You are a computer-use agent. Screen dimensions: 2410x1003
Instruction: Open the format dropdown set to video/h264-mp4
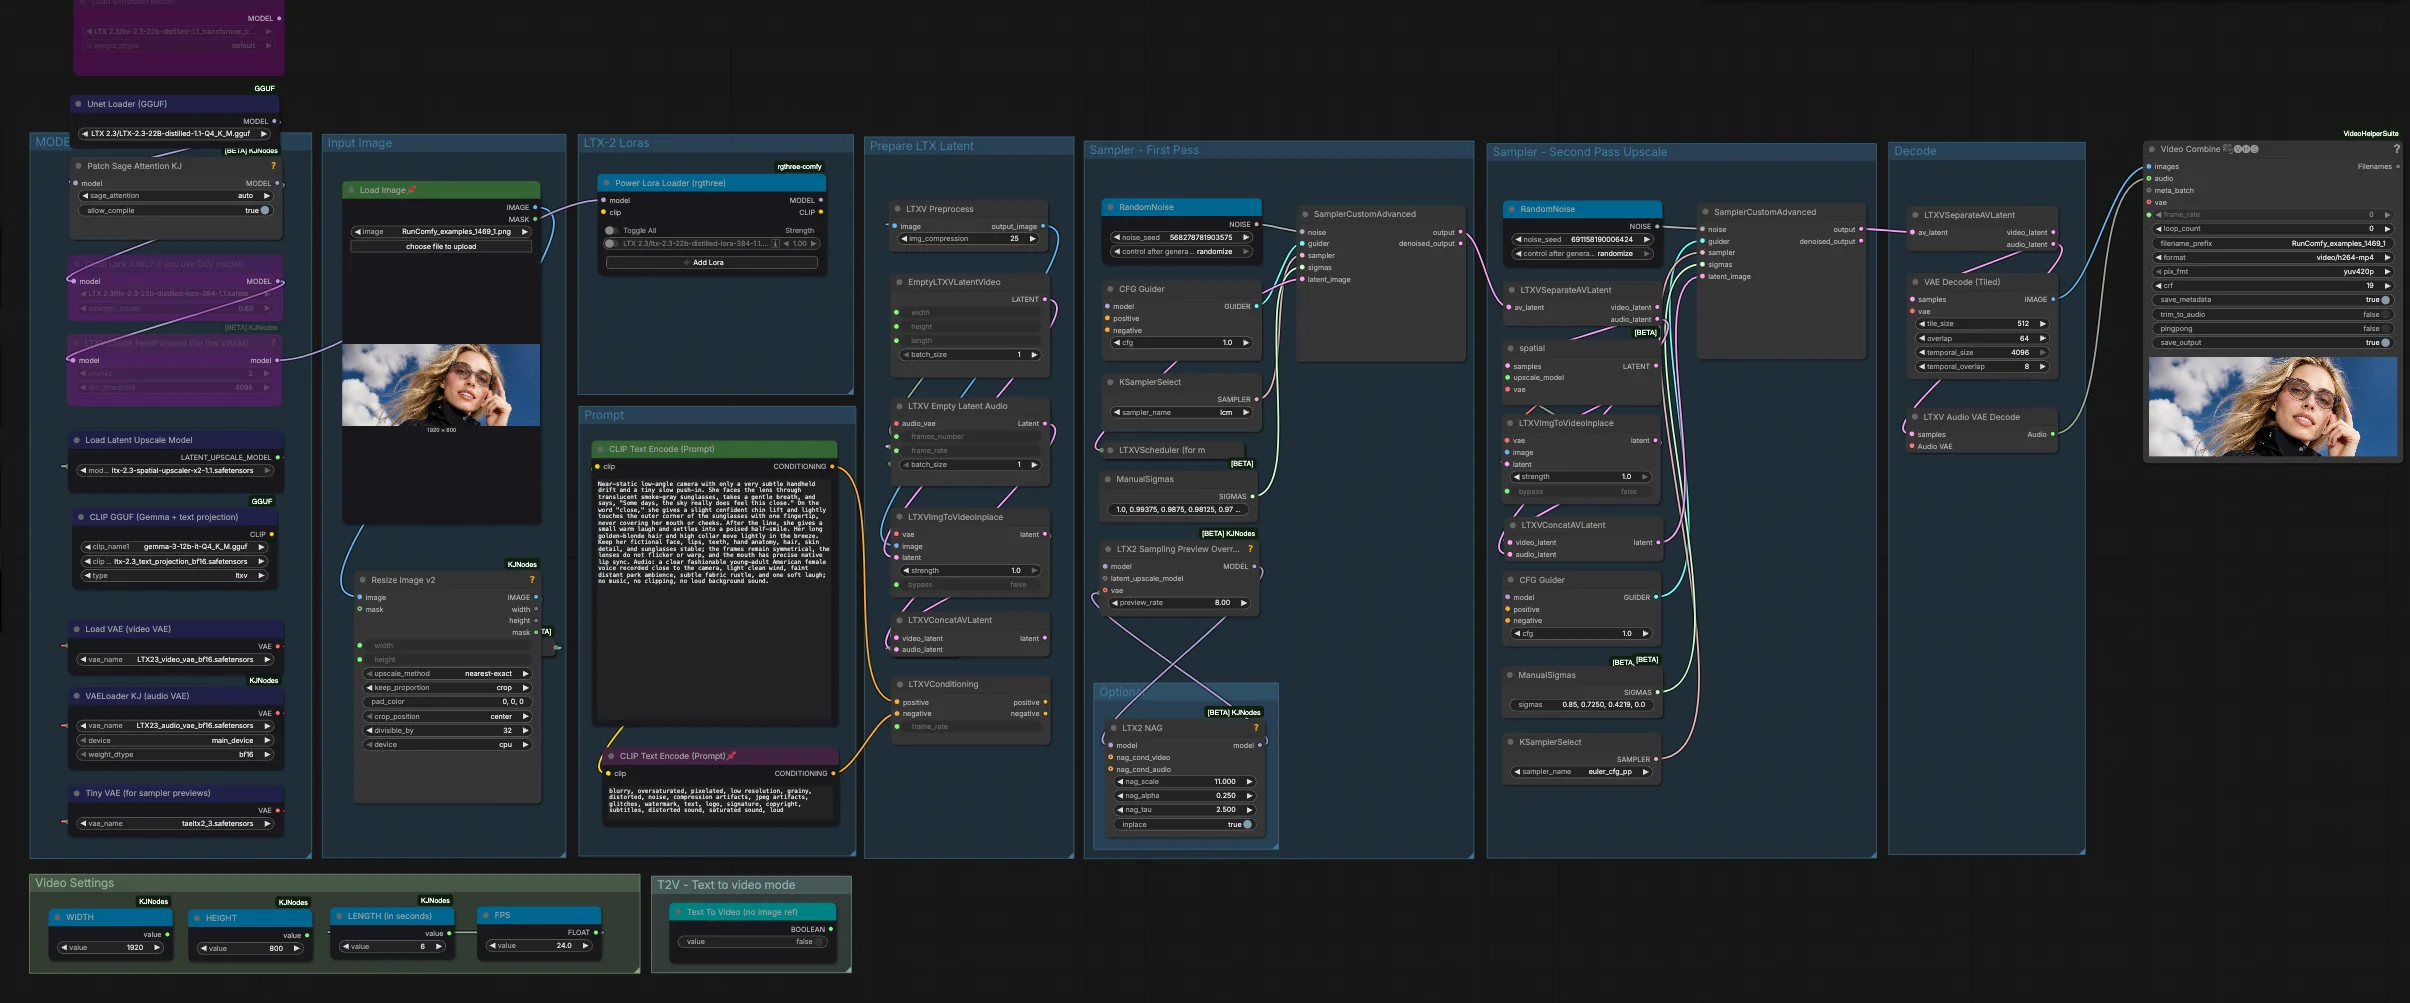2272,257
